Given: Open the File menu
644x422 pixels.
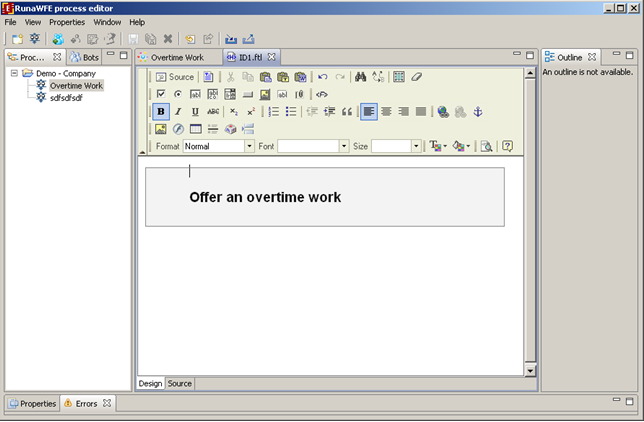Looking at the screenshot, I should tap(10, 22).
